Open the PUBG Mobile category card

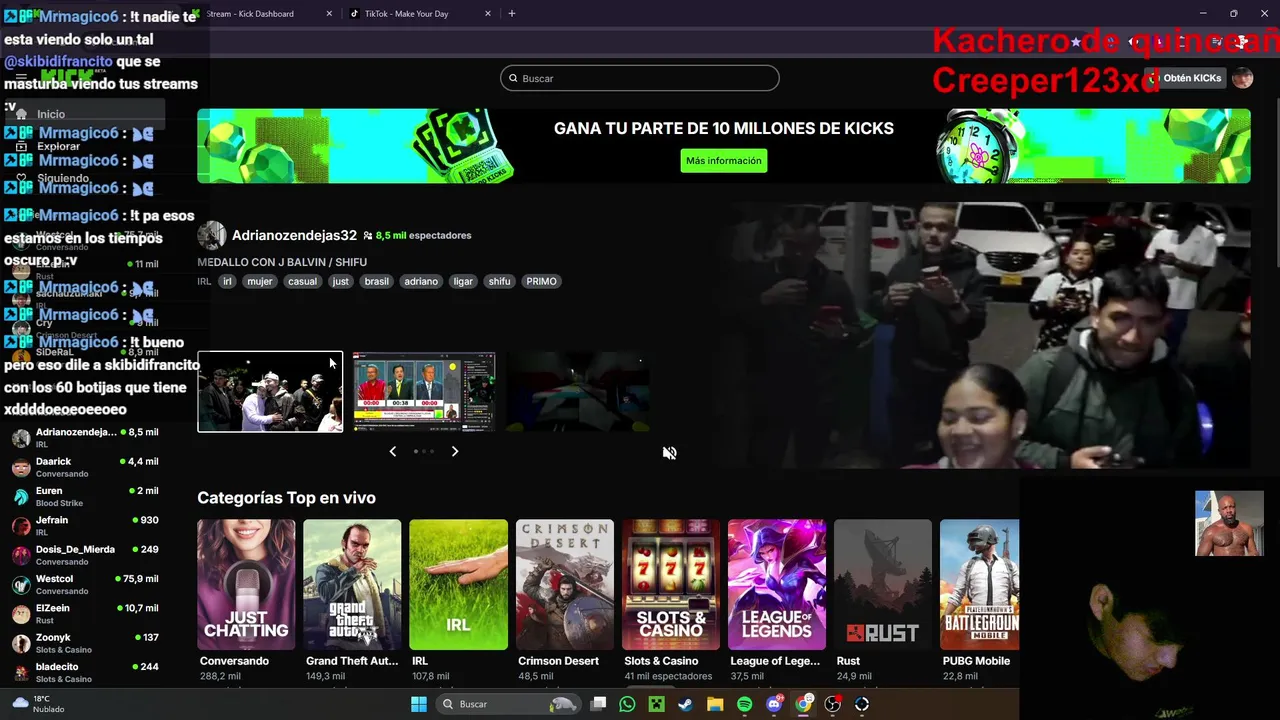click(980, 585)
